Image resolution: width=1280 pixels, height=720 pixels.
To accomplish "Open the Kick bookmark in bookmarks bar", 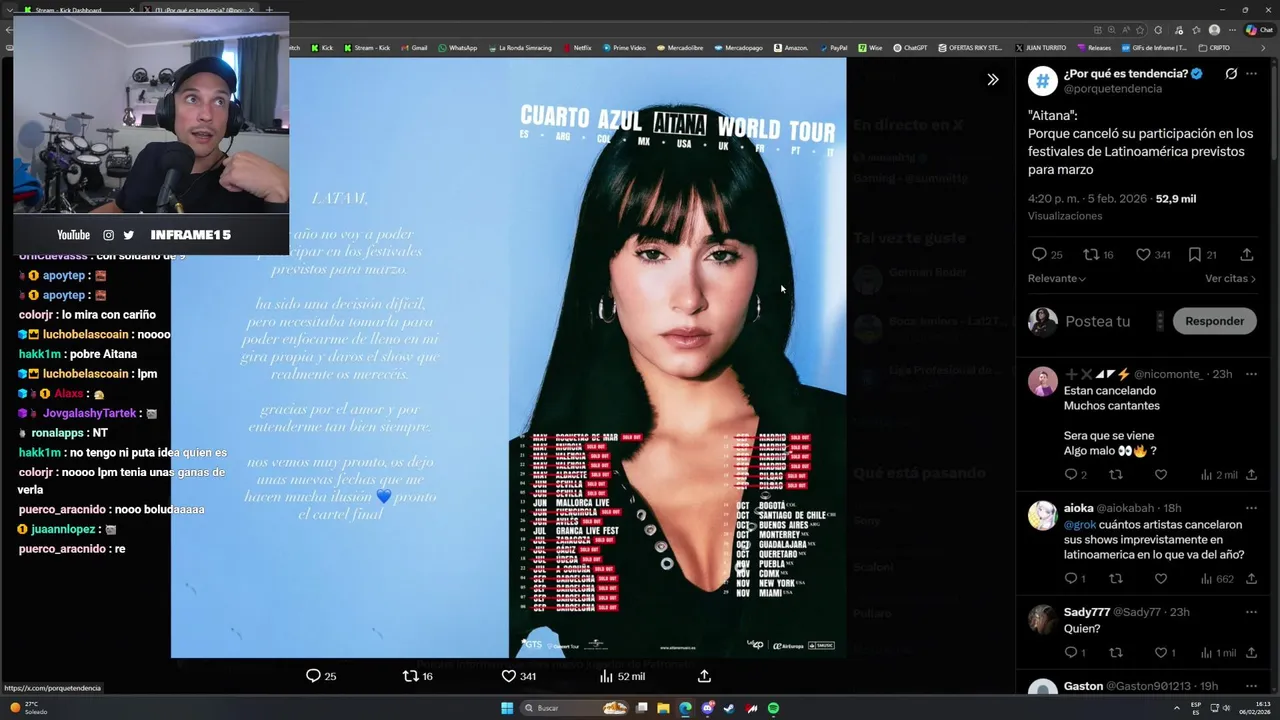I will tap(322, 48).
